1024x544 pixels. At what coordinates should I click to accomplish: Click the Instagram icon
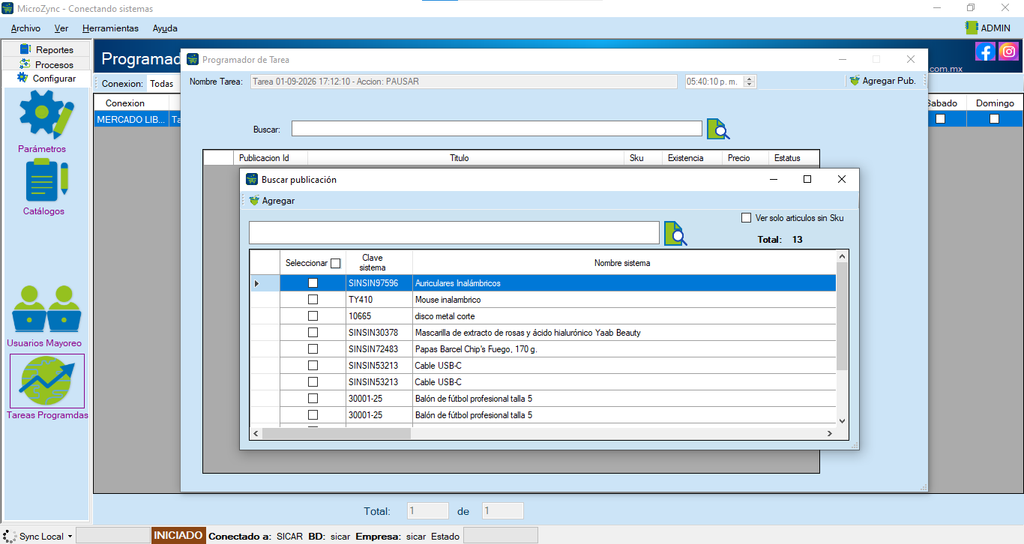[1008, 52]
